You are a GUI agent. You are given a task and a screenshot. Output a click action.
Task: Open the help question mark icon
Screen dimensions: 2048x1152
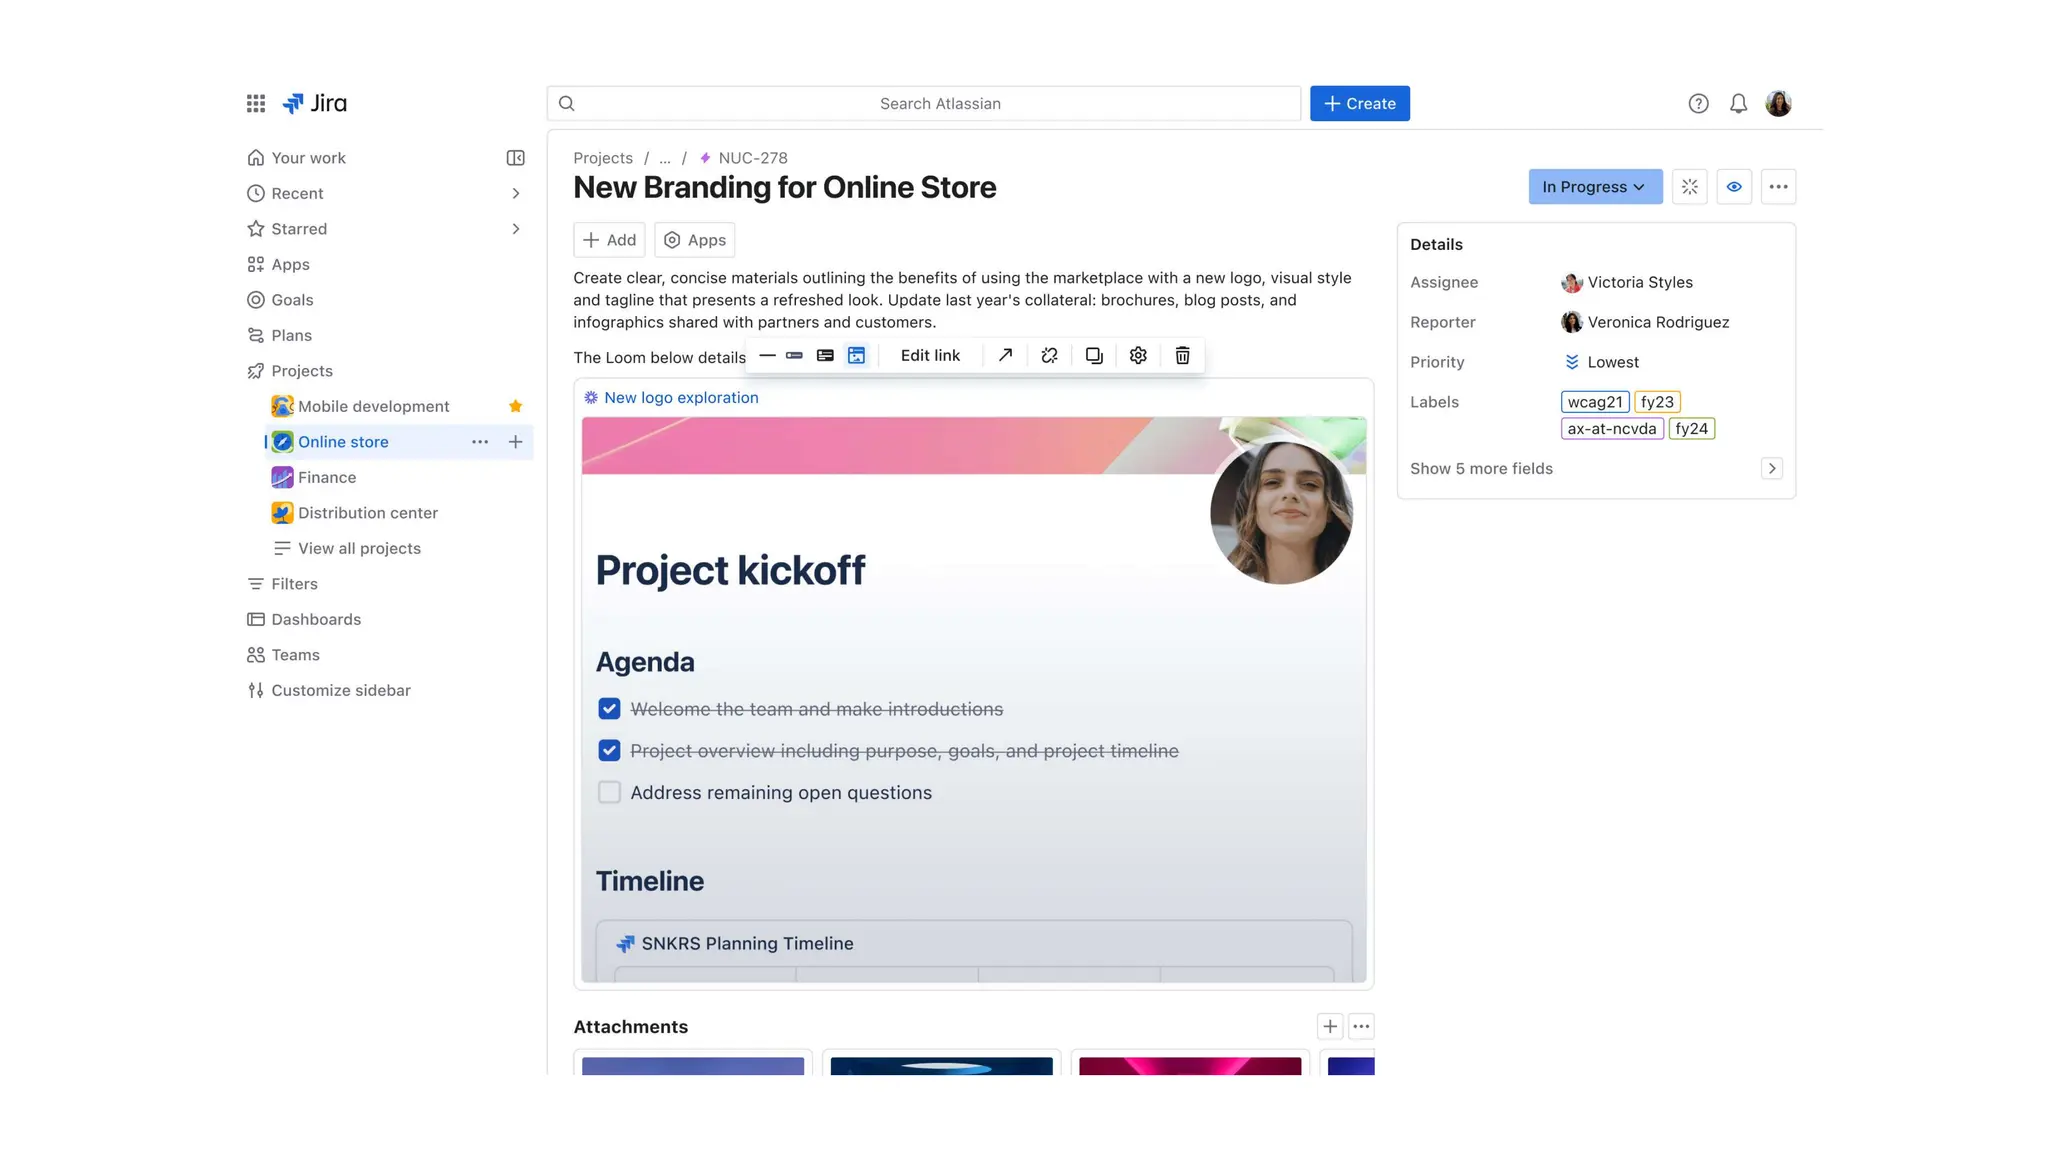[1698, 103]
